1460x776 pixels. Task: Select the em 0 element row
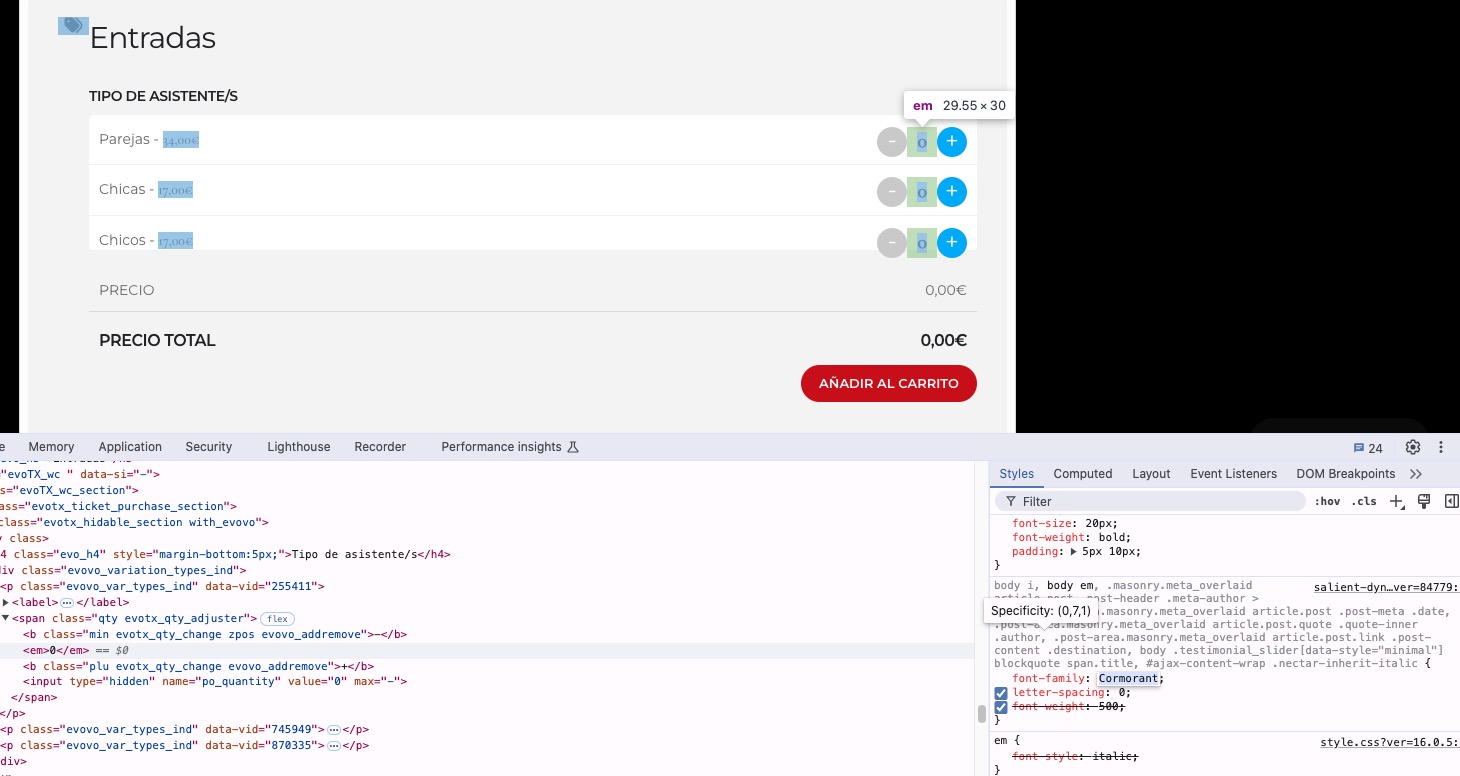pos(487,651)
